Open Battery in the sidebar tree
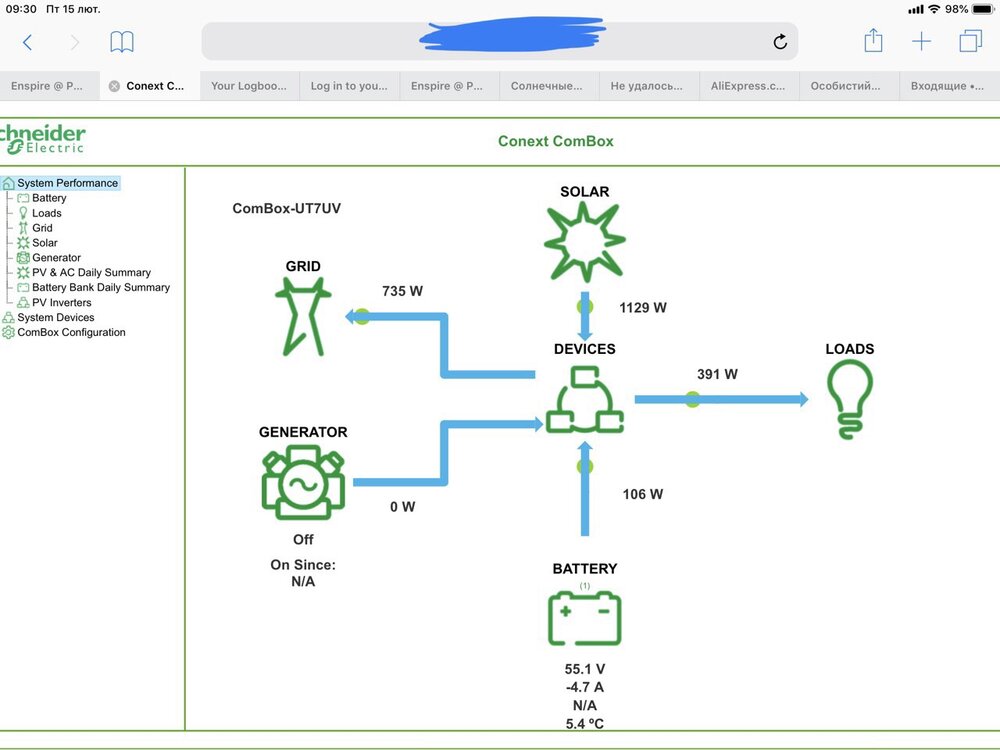 click(x=49, y=198)
